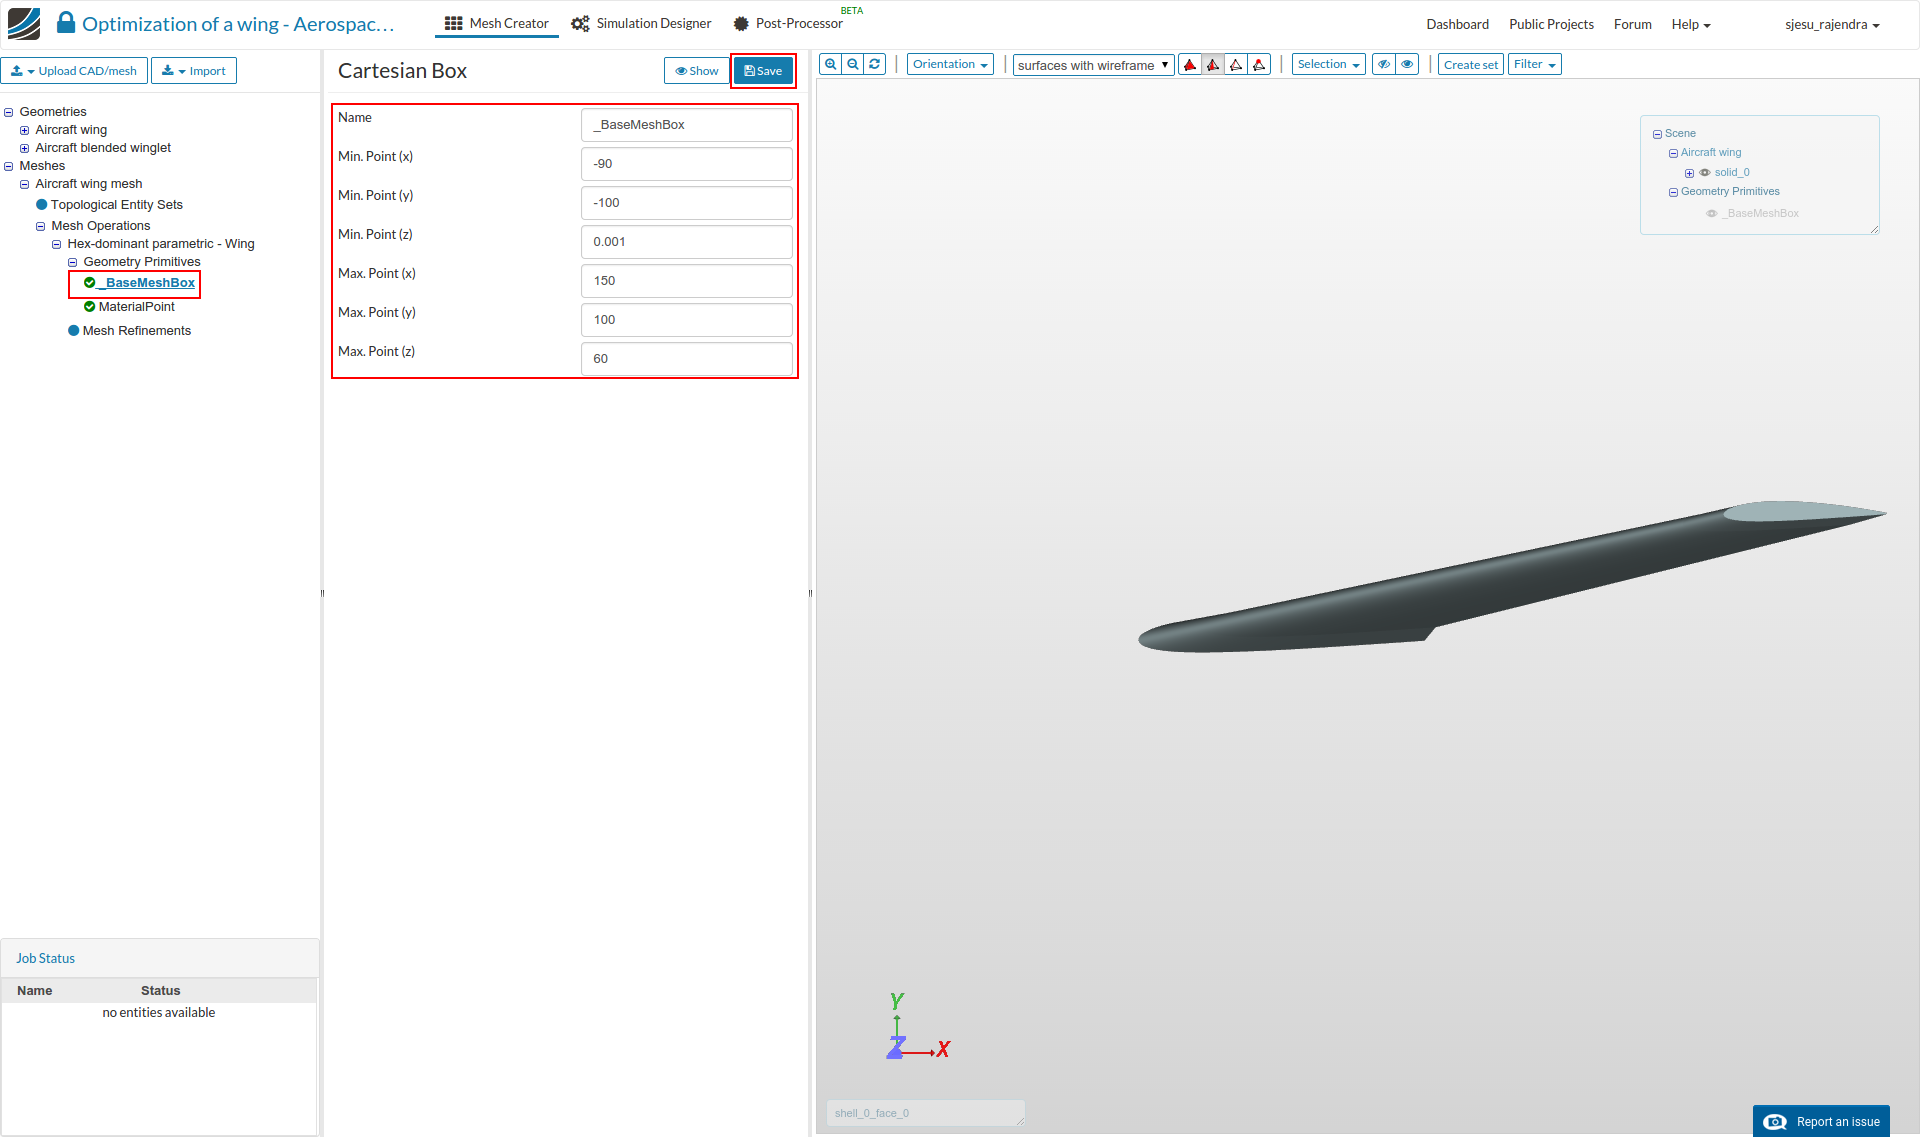This screenshot has height=1137, width=1920.
Task: Select MaterialPoint in the mesh tree
Action: [x=136, y=307]
